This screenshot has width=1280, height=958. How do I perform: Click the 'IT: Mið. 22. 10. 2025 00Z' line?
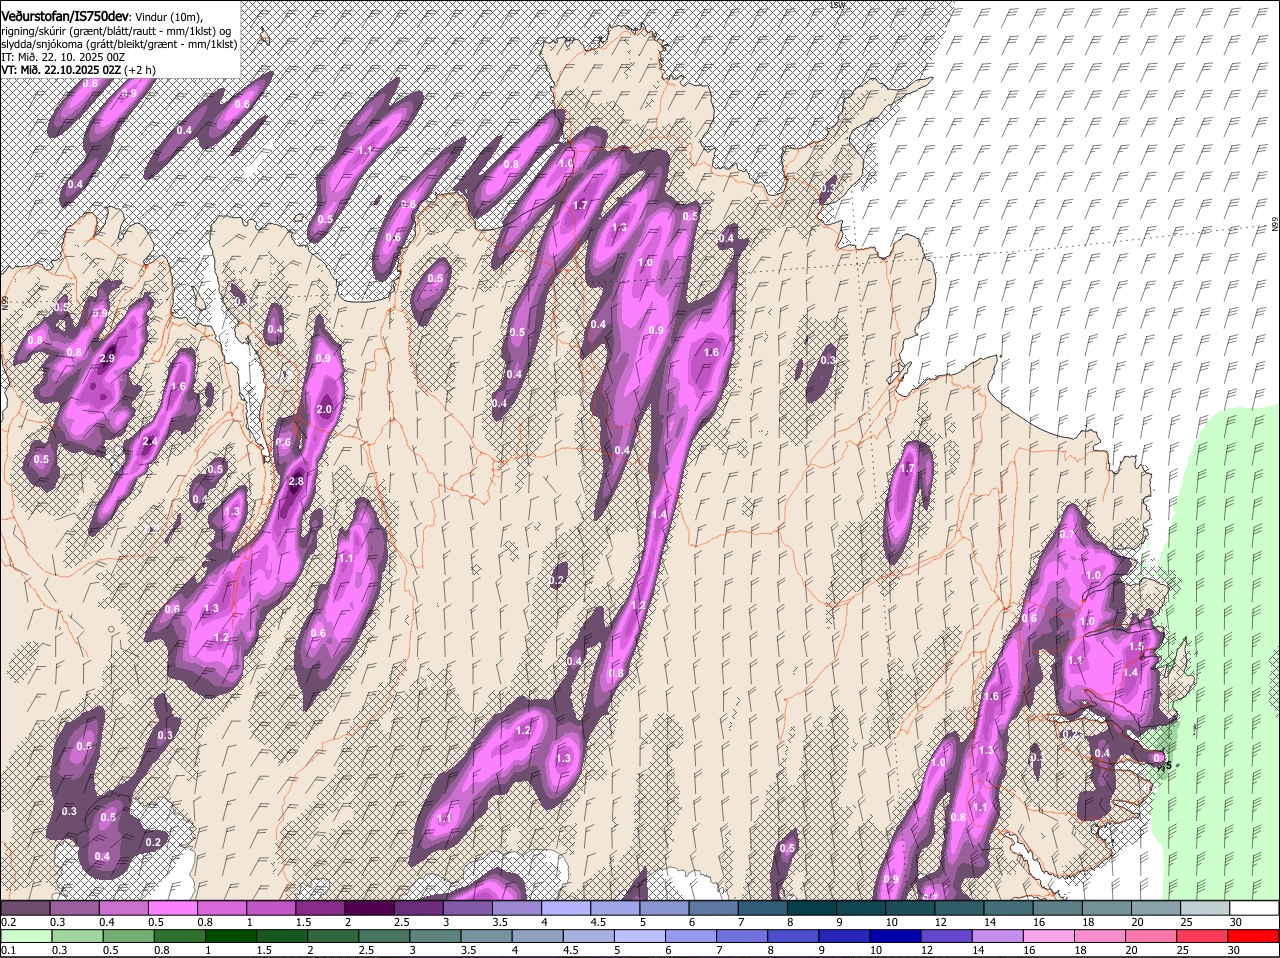(64, 57)
